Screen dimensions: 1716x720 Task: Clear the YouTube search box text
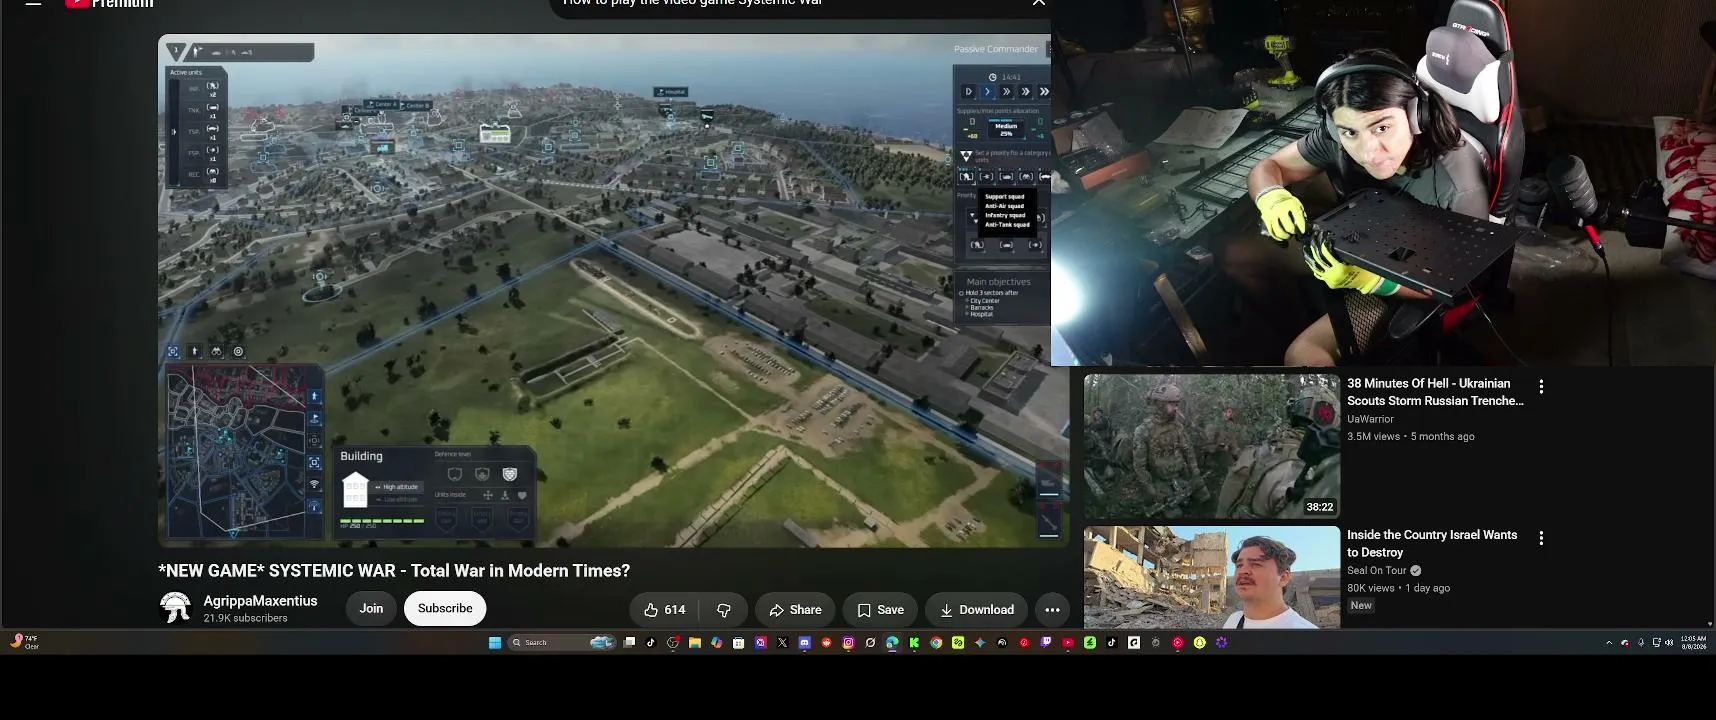point(1039,3)
